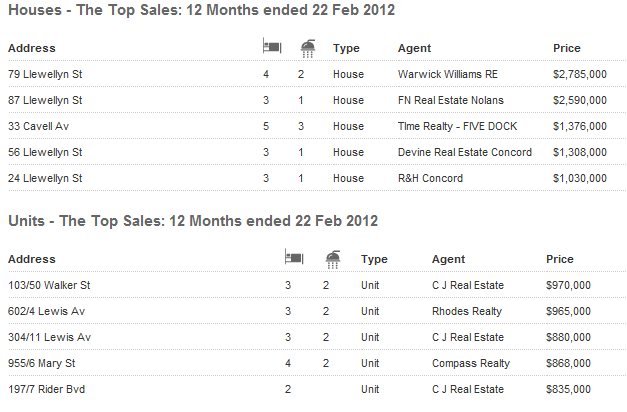Click the bedrooms icon in Houses table
The image size is (627, 412).
tap(271, 47)
